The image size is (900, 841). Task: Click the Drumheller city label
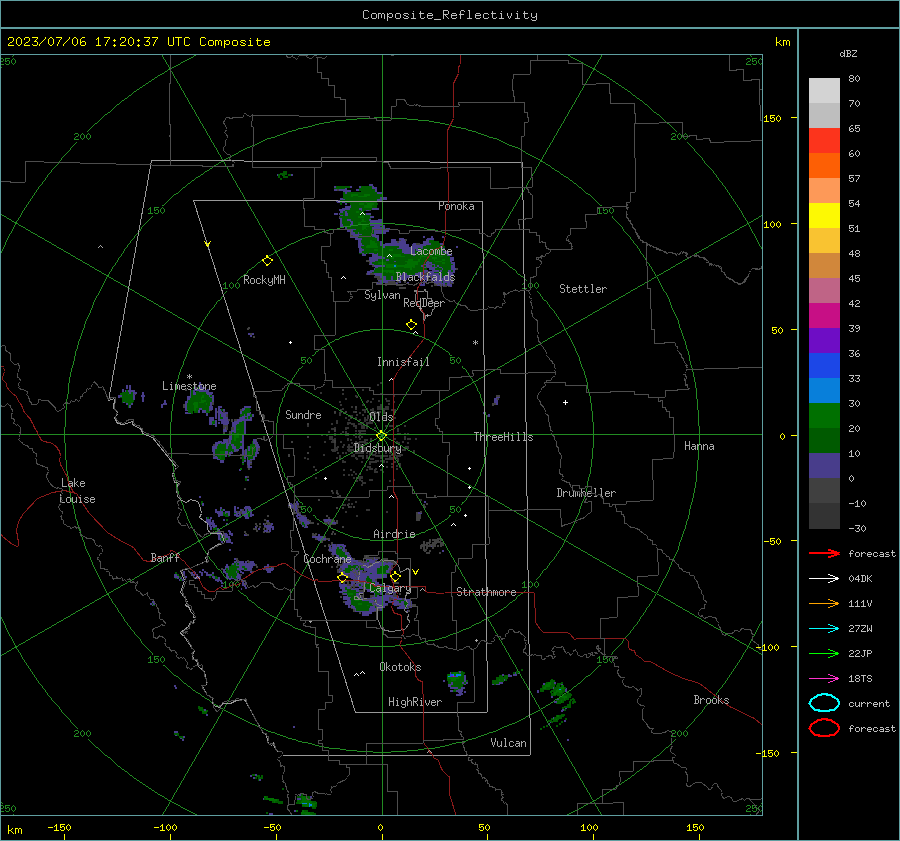pyautogui.click(x=586, y=493)
